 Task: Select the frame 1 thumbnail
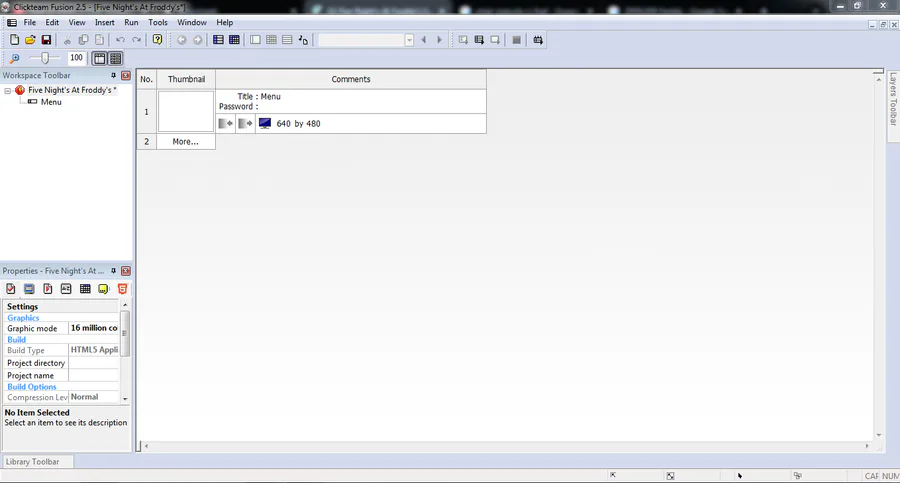point(186,111)
